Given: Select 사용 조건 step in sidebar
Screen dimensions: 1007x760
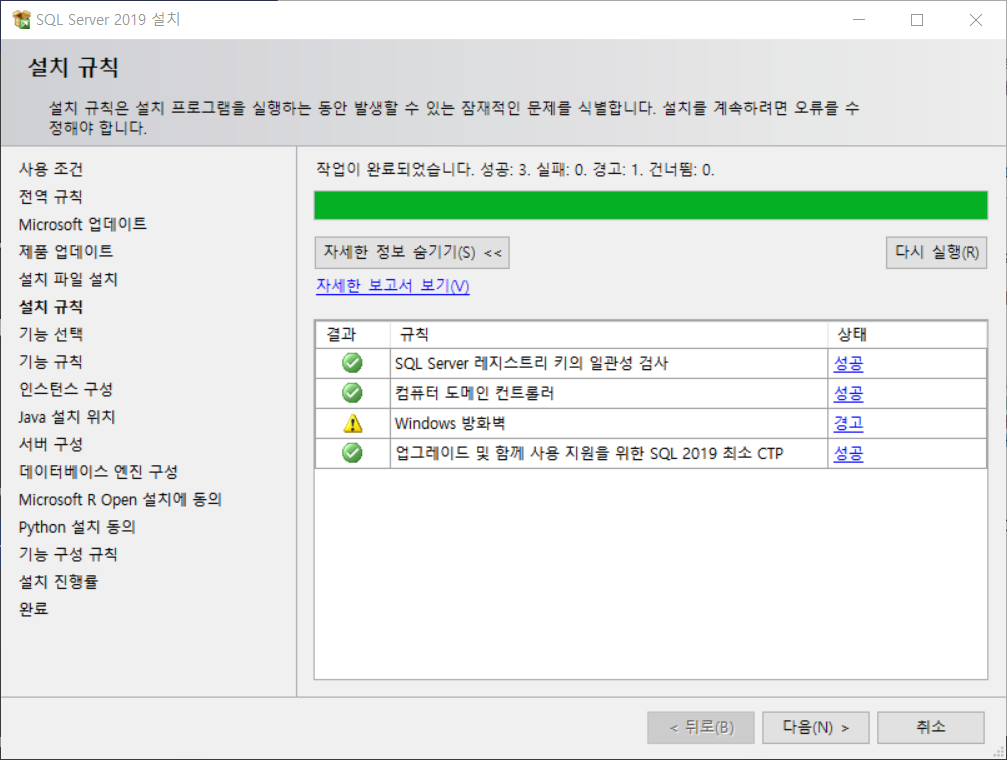Looking at the screenshot, I should [51, 169].
